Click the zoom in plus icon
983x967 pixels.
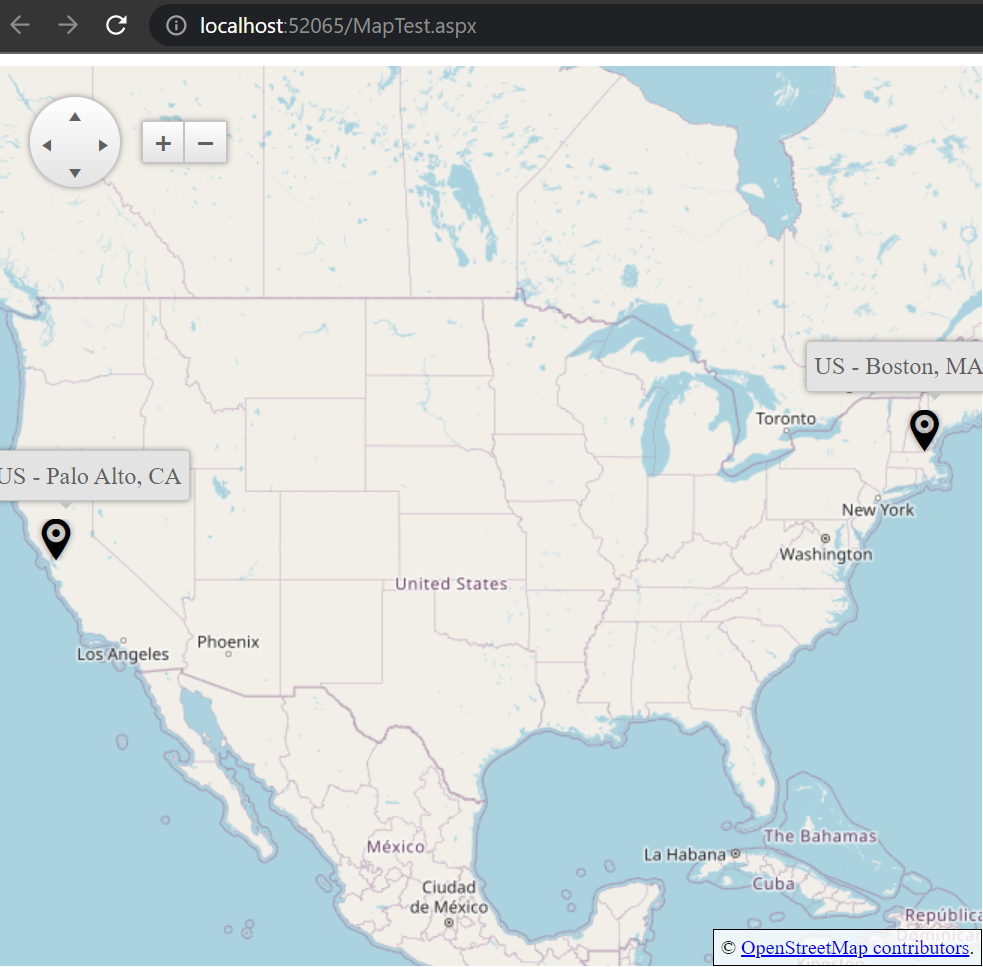click(x=162, y=142)
